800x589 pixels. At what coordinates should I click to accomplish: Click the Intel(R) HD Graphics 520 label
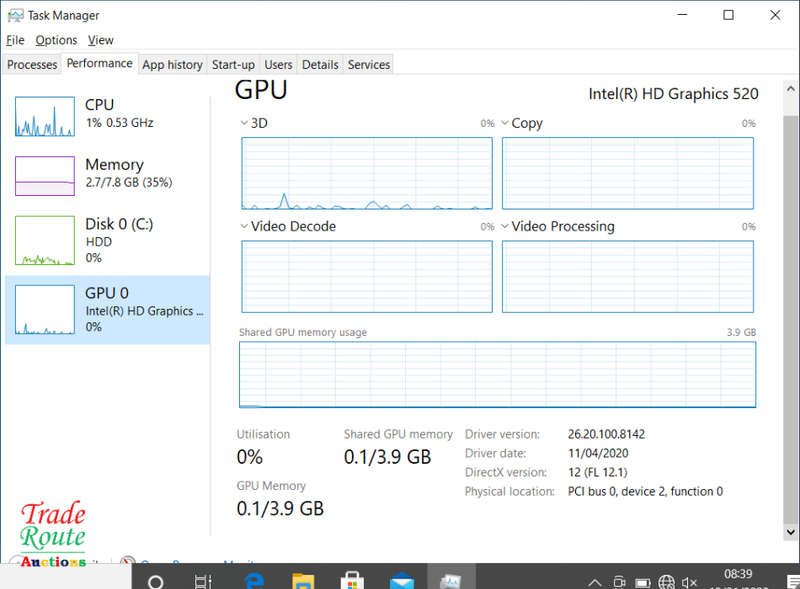tap(673, 94)
